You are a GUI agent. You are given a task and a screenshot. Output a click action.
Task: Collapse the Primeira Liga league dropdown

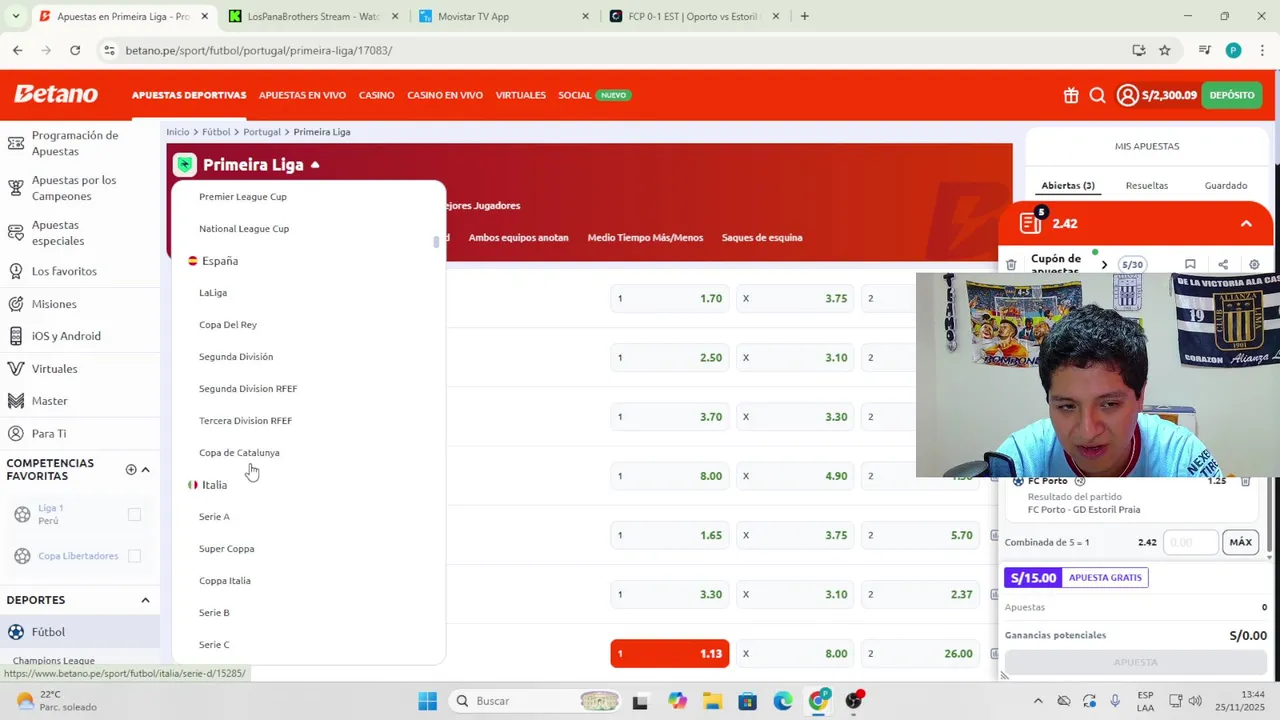[x=315, y=165]
